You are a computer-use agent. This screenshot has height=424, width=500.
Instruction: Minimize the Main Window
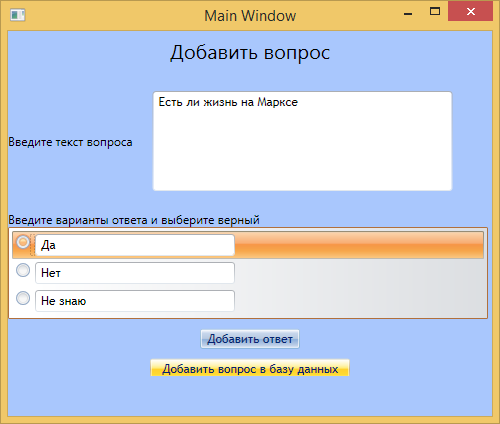click(408, 14)
